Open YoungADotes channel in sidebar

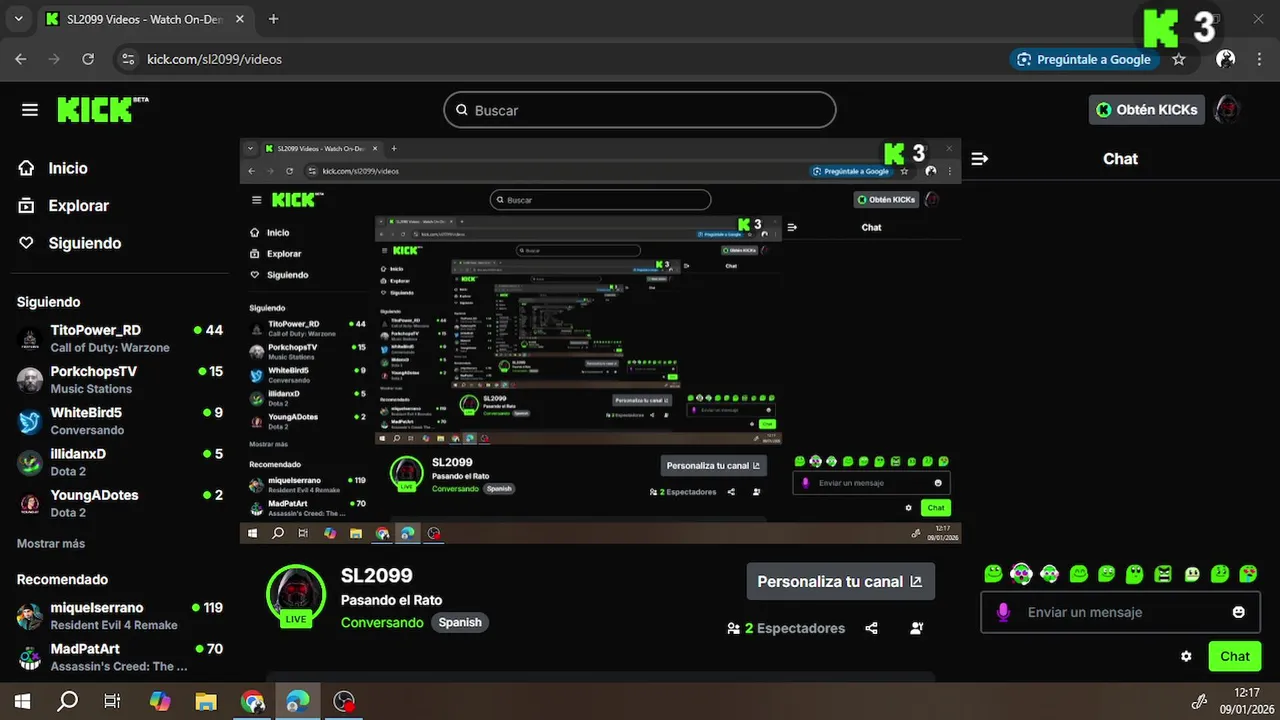(x=120, y=503)
